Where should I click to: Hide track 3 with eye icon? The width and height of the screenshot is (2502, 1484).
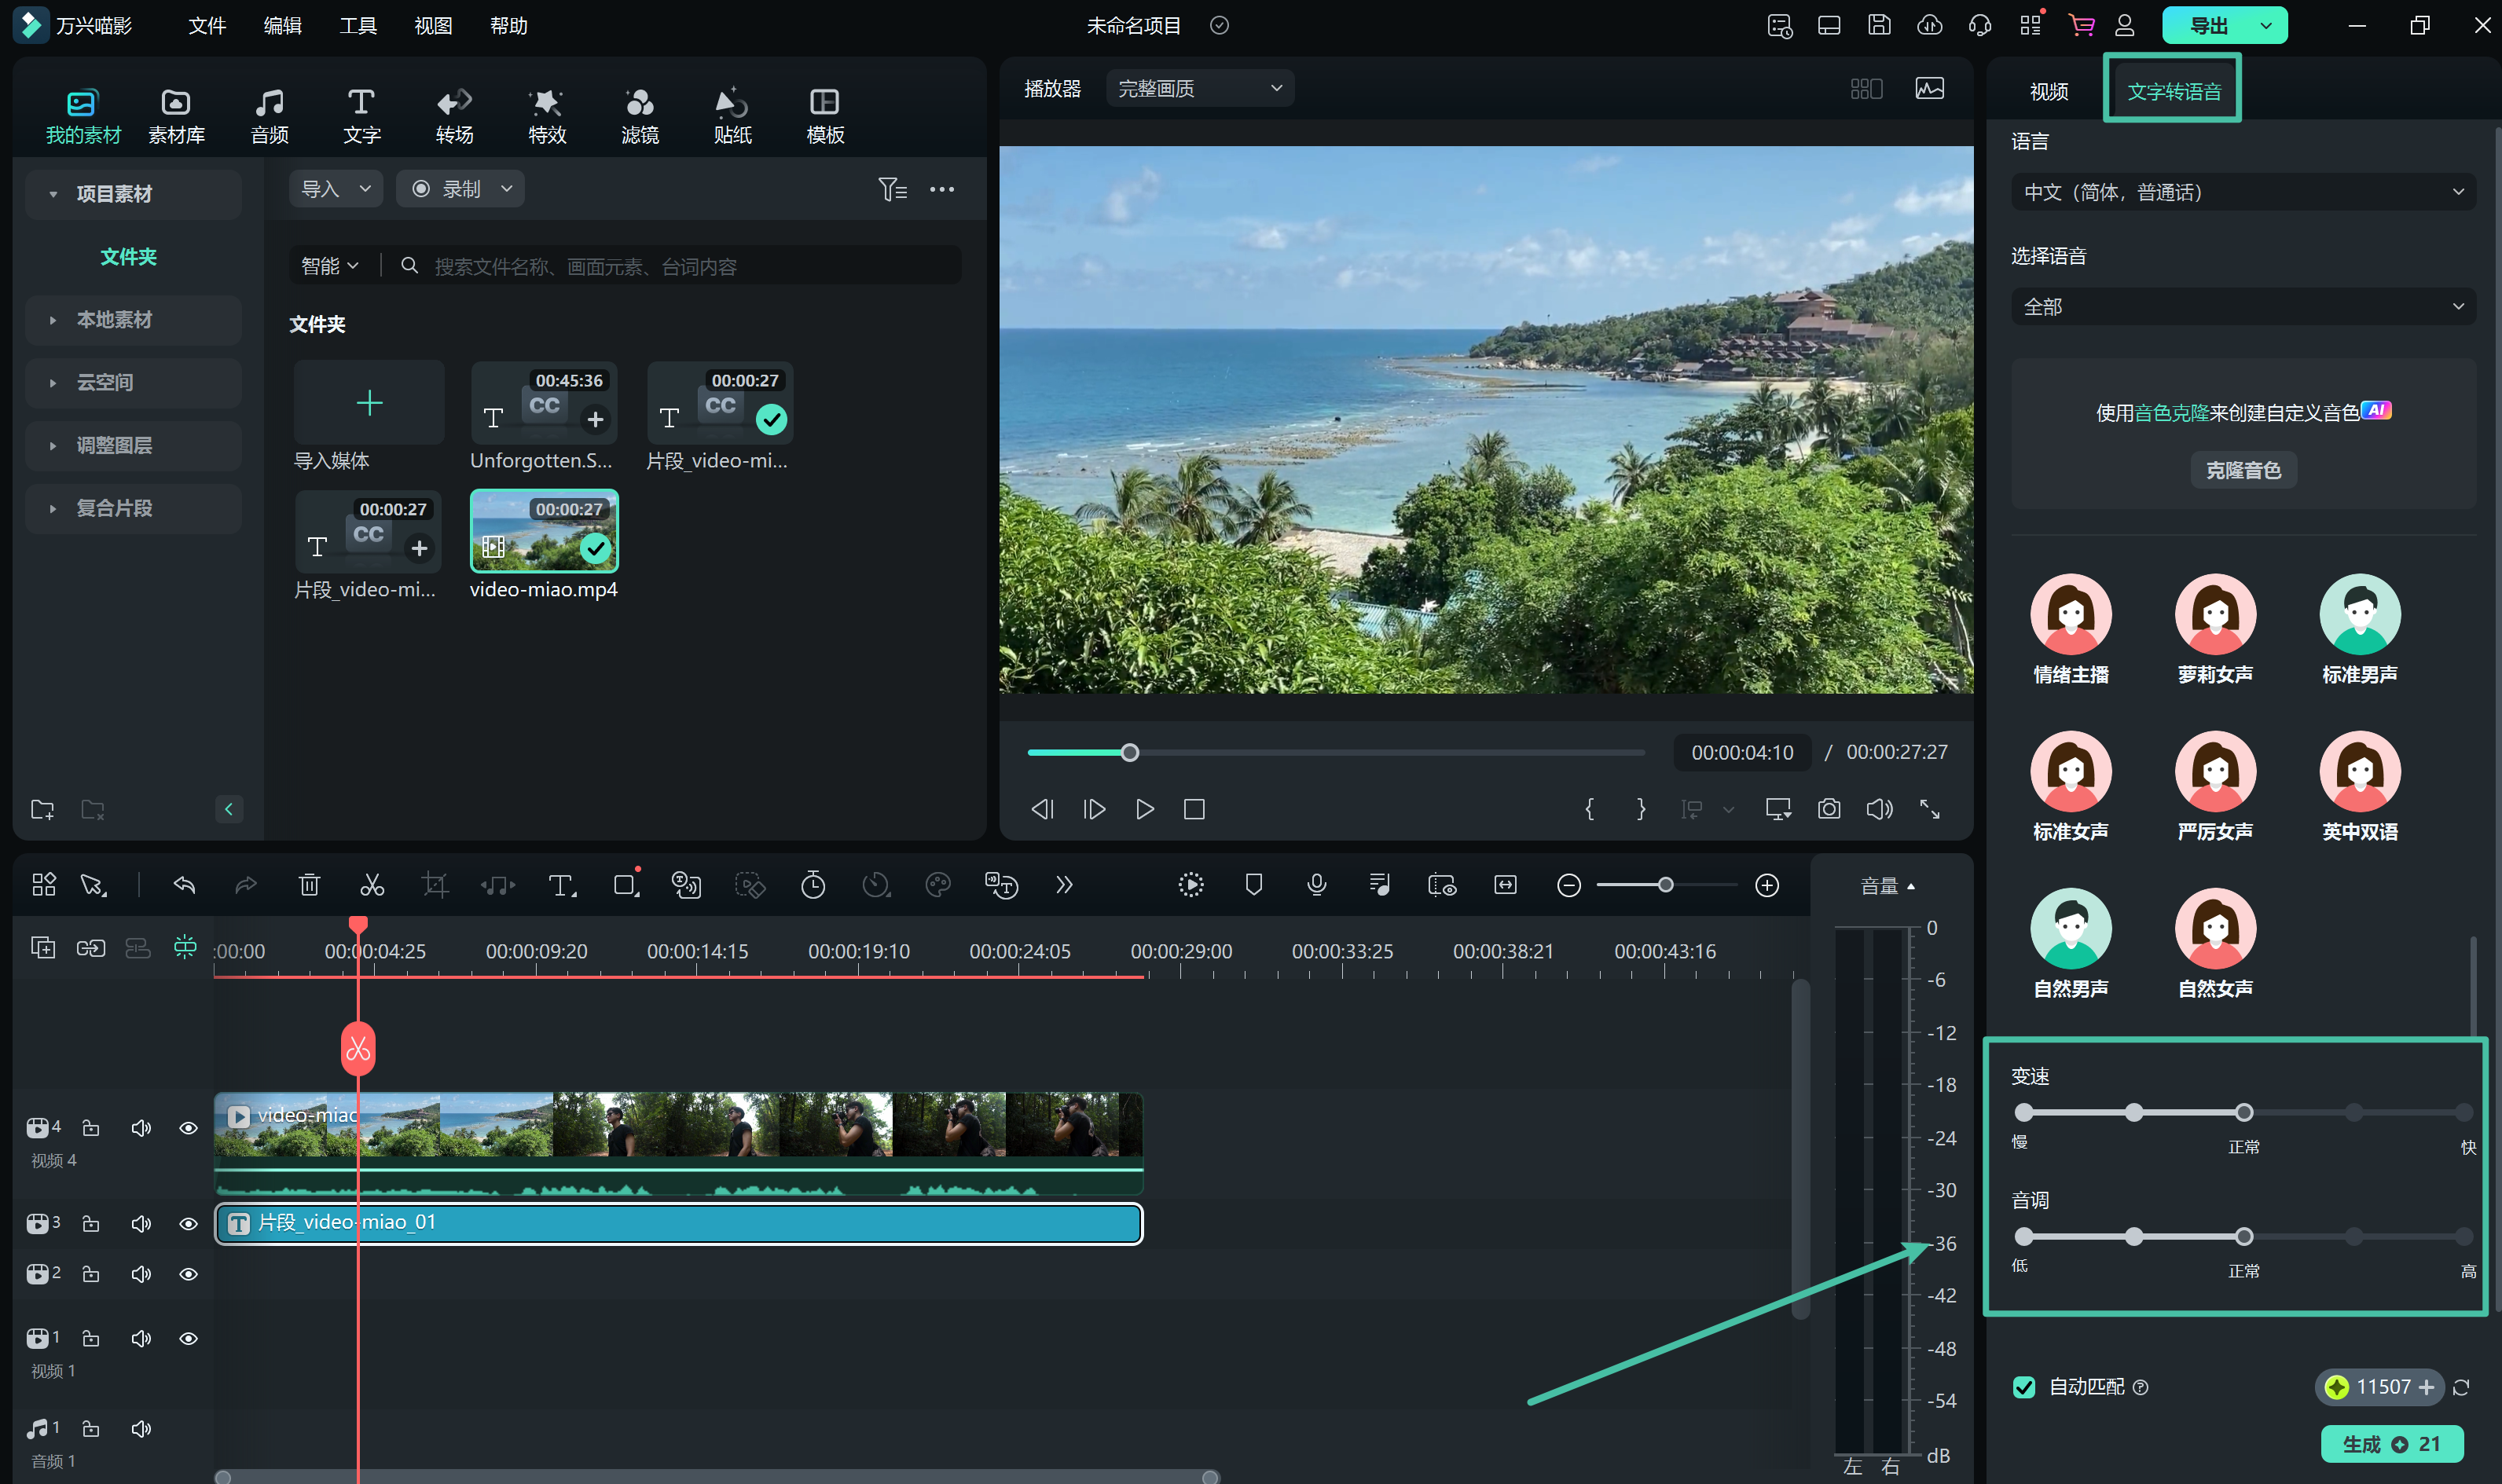click(188, 1224)
